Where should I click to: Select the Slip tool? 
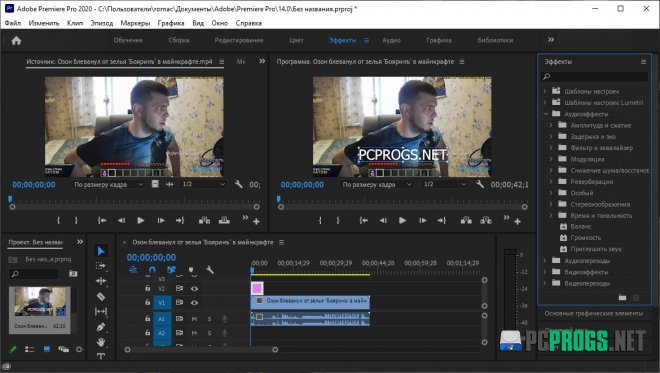(101, 312)
